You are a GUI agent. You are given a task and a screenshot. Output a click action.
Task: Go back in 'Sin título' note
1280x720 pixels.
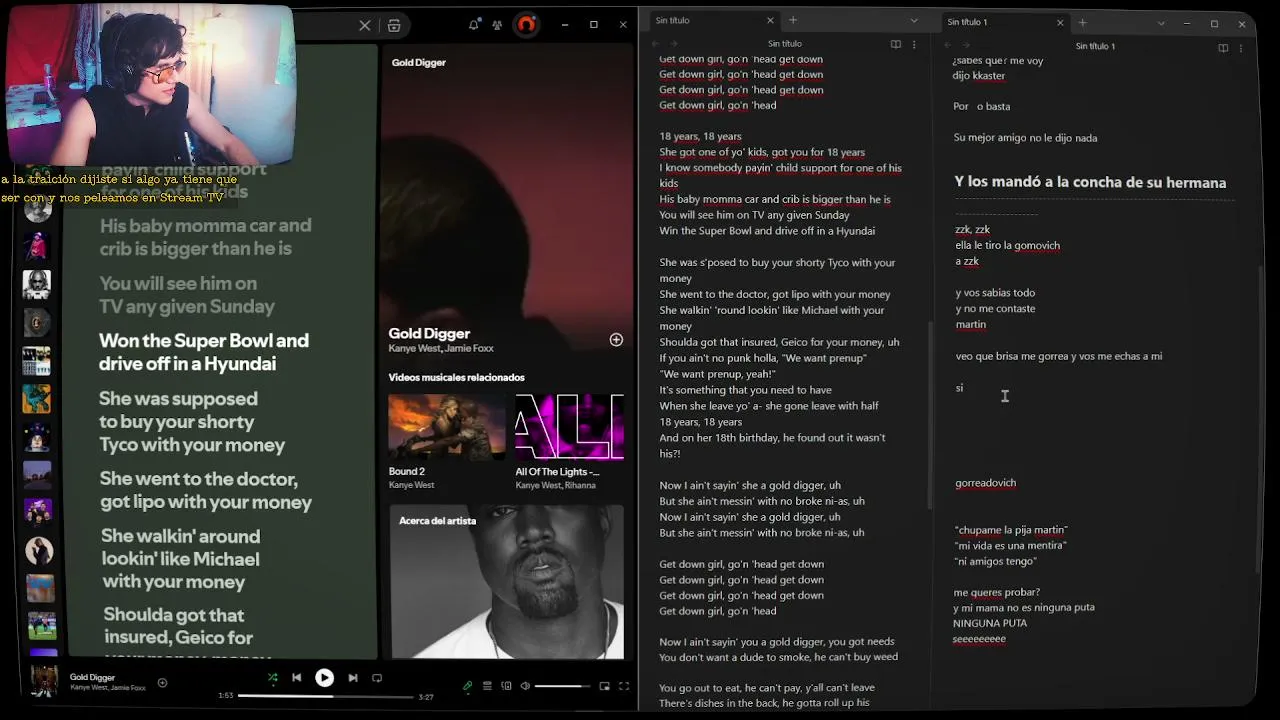click(x=656, y=44)
